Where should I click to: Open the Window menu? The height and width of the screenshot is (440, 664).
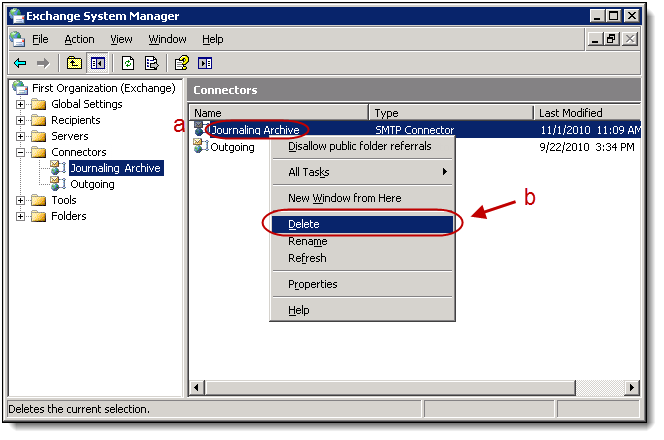tap(167, 39)
